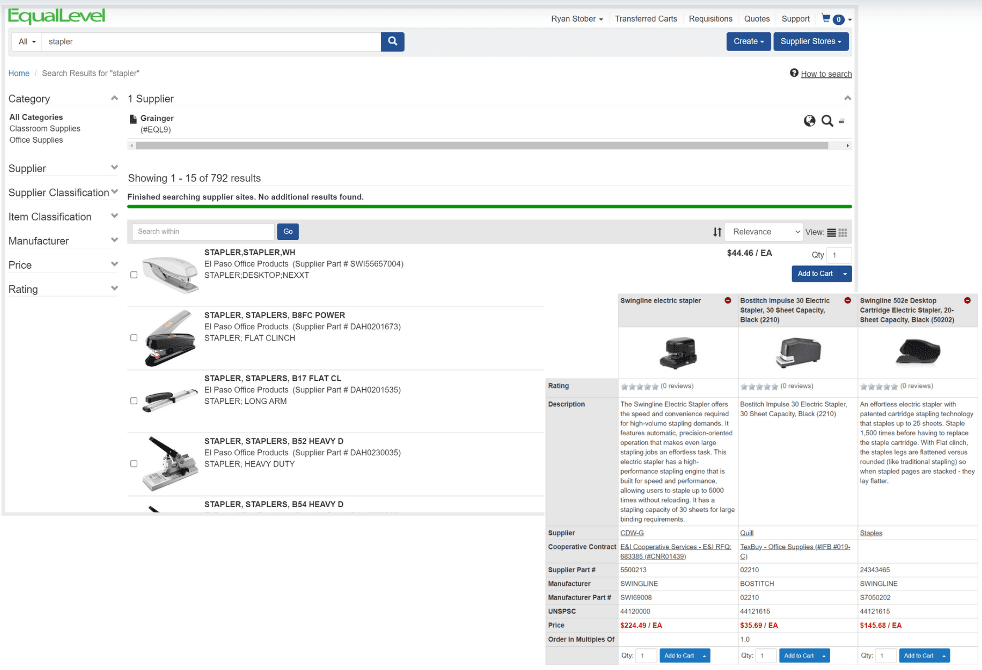The image size is (982, 670).
Task: Go to Transferred Carts
Action: 646,19
